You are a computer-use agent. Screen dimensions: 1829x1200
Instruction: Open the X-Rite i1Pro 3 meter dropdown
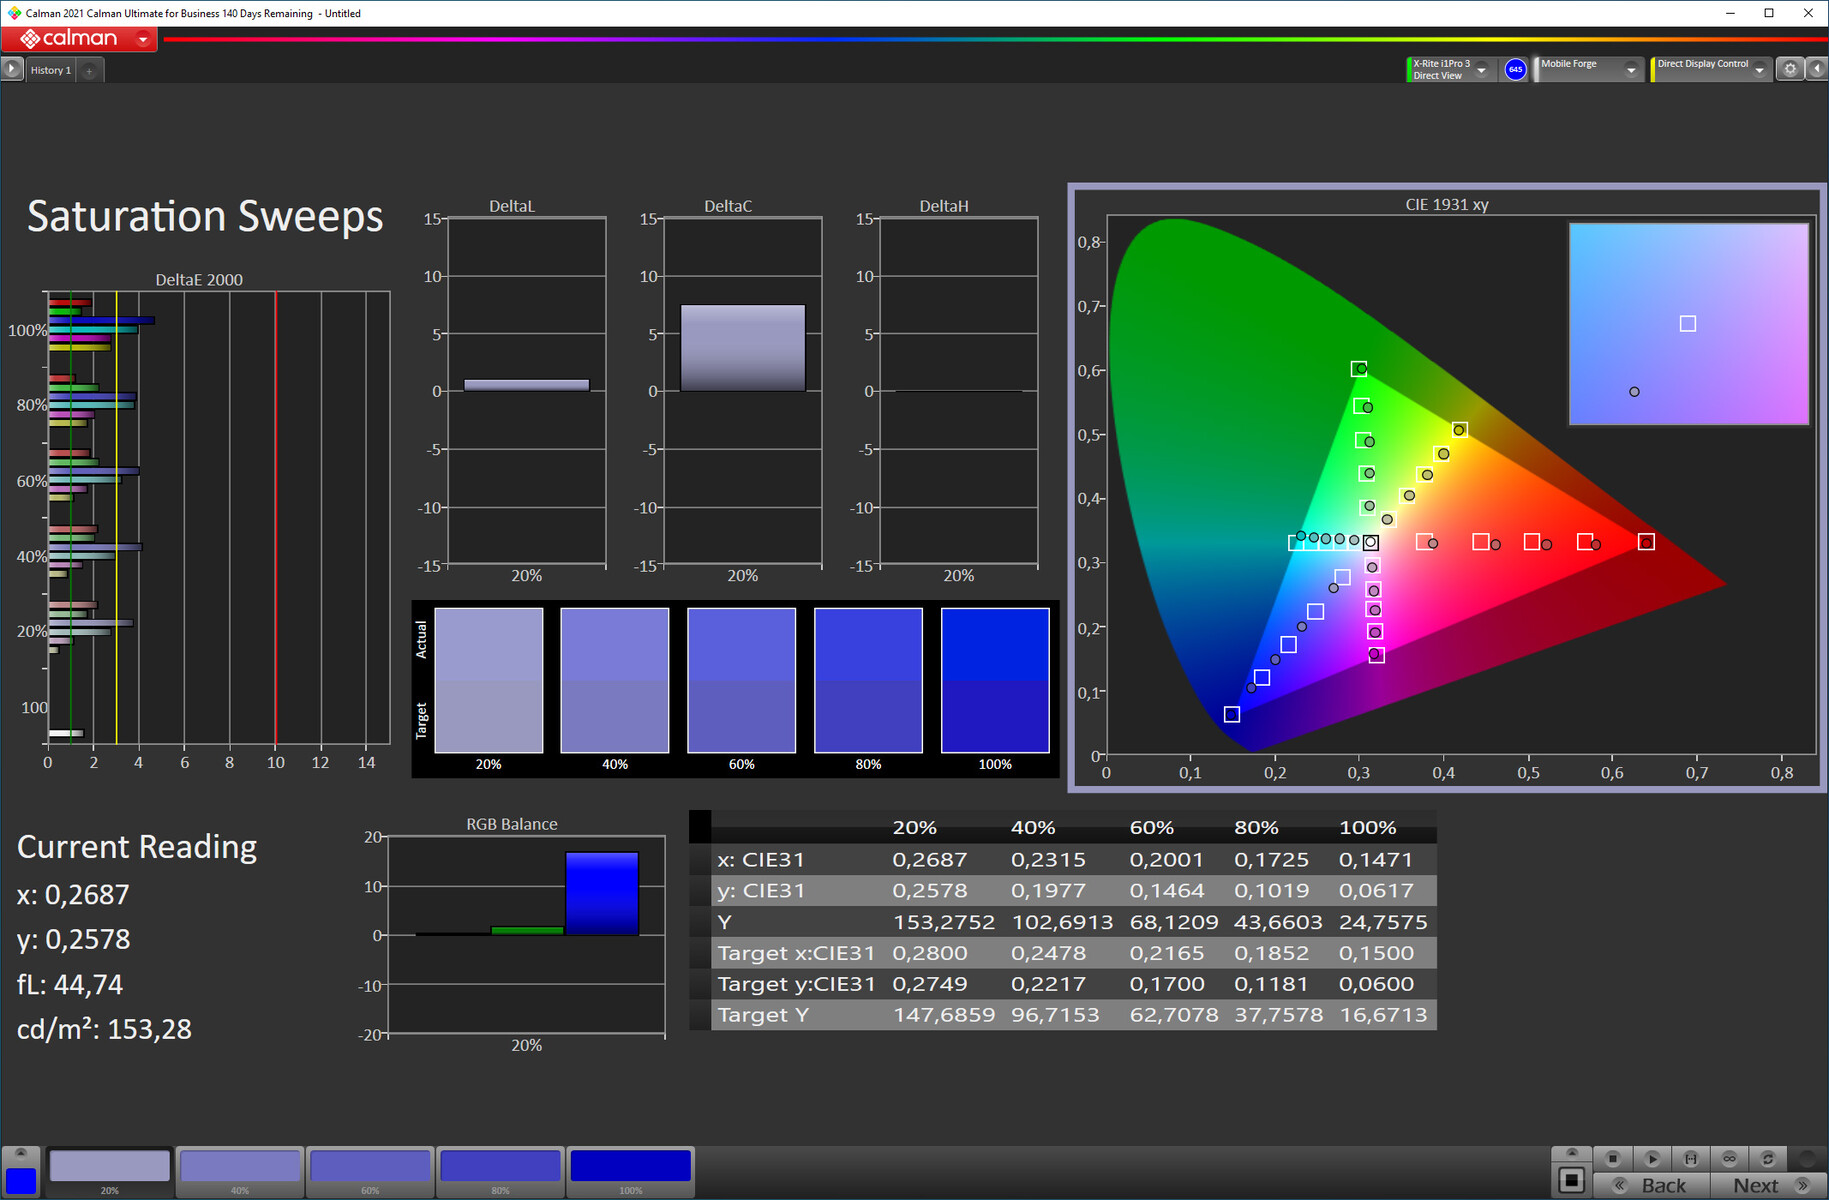point(1481,70)
